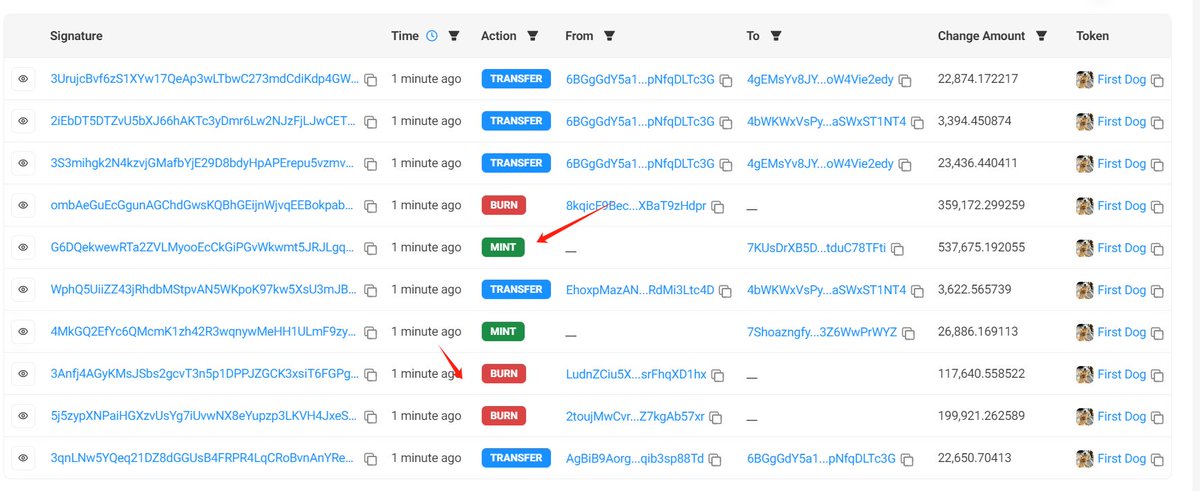Copy the 3Anfj4AGyKMsJSbs2 signature
The height and width of the screenshot is (491, 1200).
pos(370,375)
